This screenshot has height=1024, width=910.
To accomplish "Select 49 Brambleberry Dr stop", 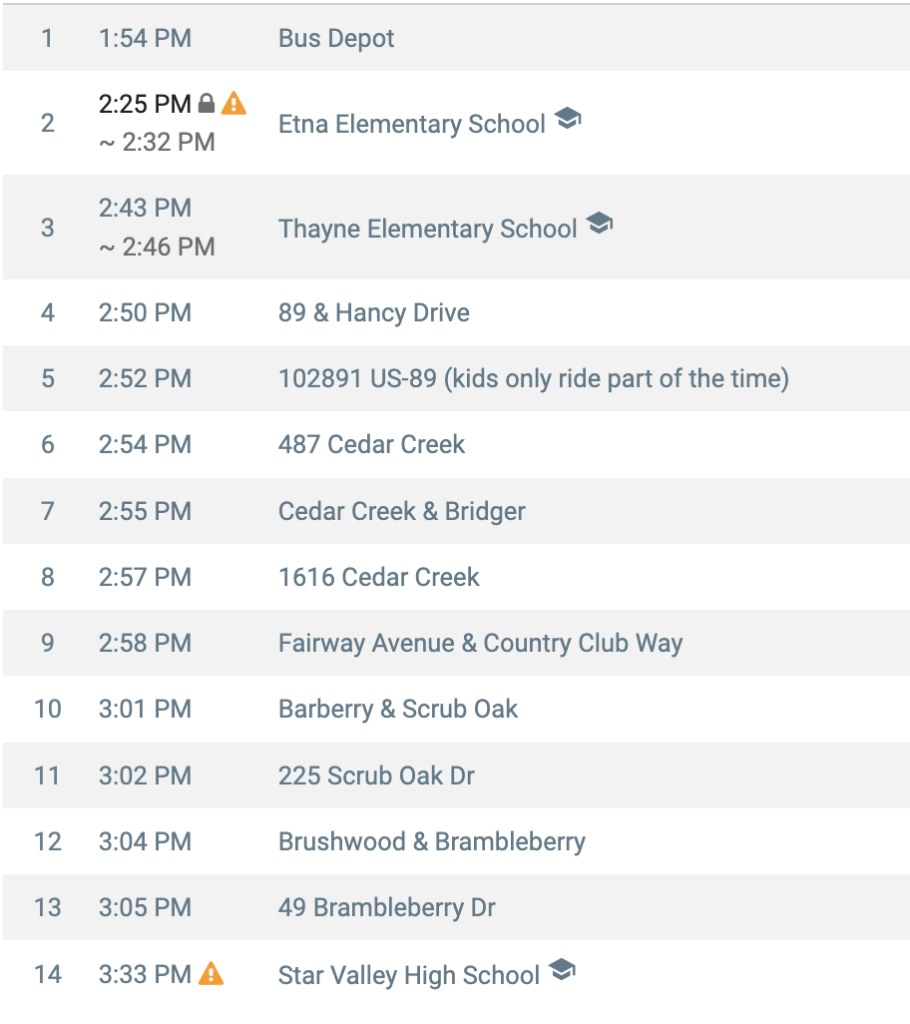I will coord(387,908).
